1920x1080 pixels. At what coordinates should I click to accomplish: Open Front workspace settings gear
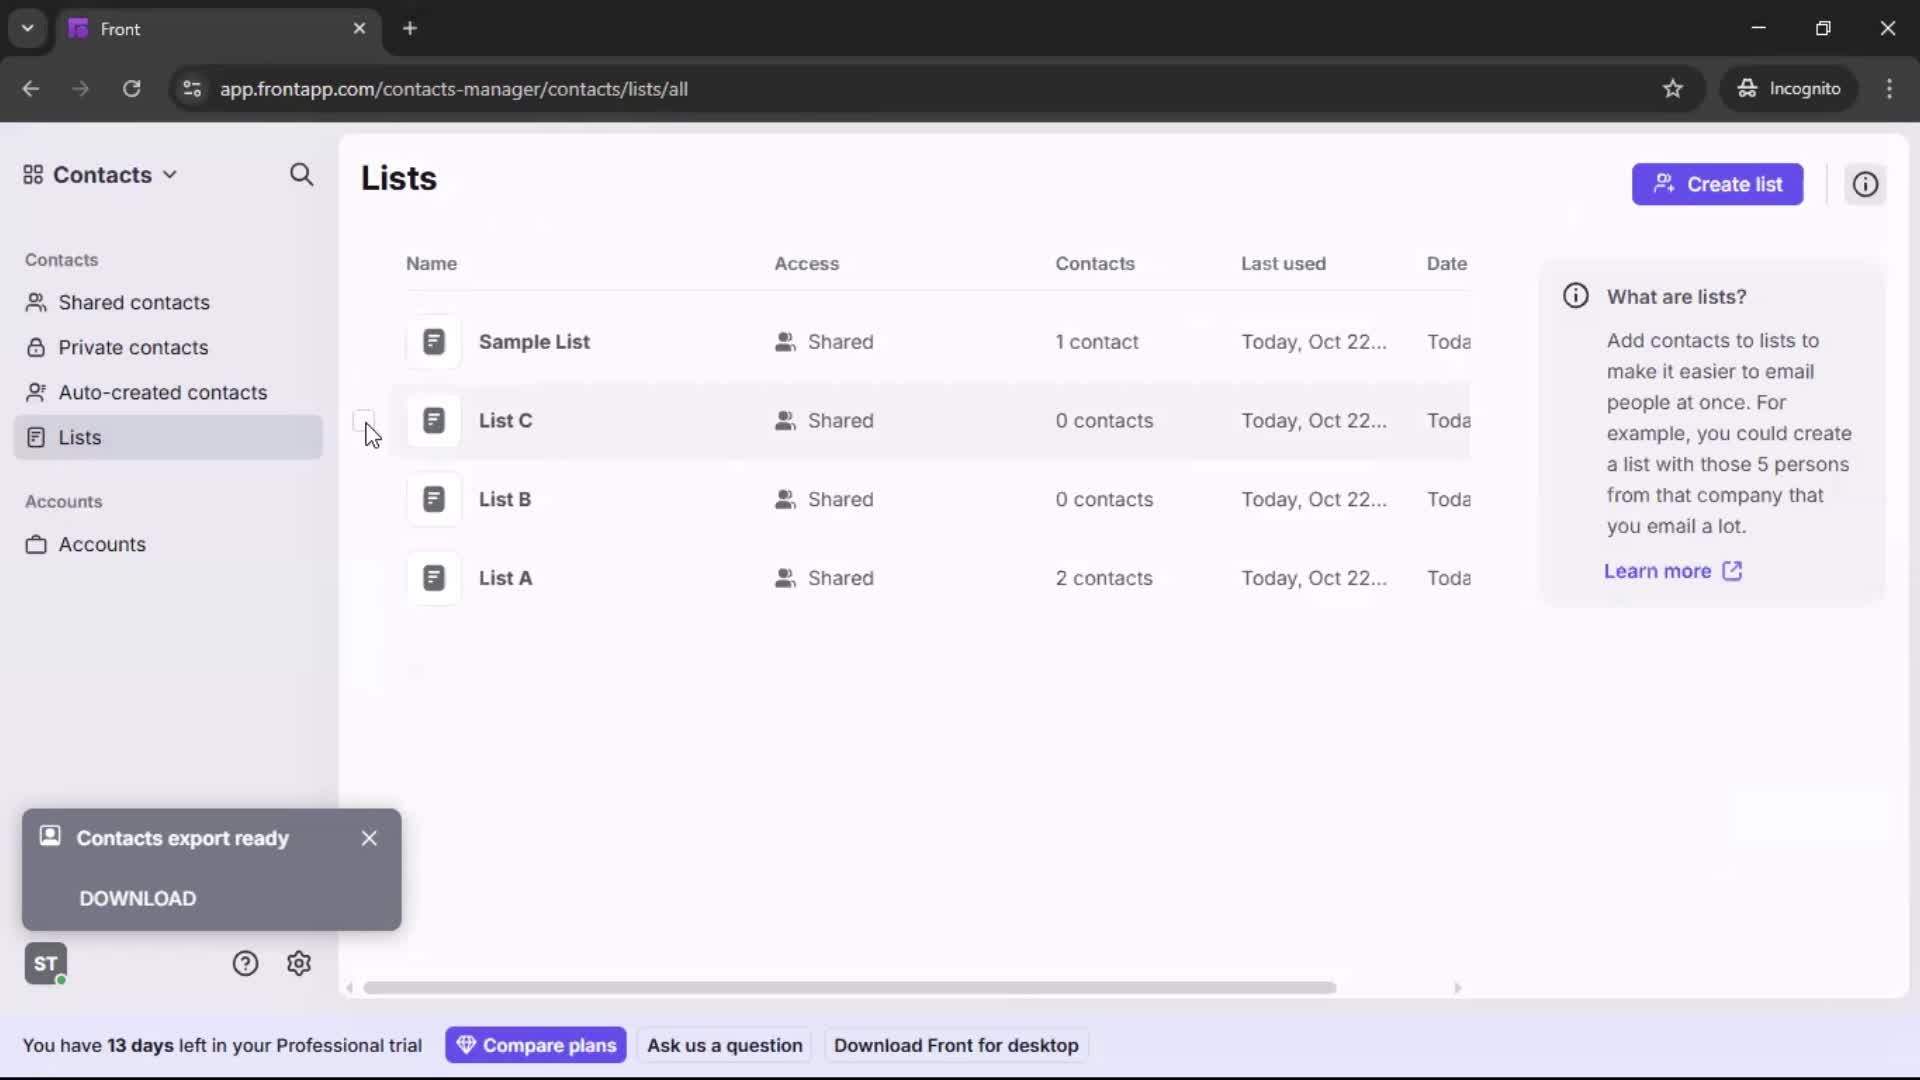pos(299,963)
